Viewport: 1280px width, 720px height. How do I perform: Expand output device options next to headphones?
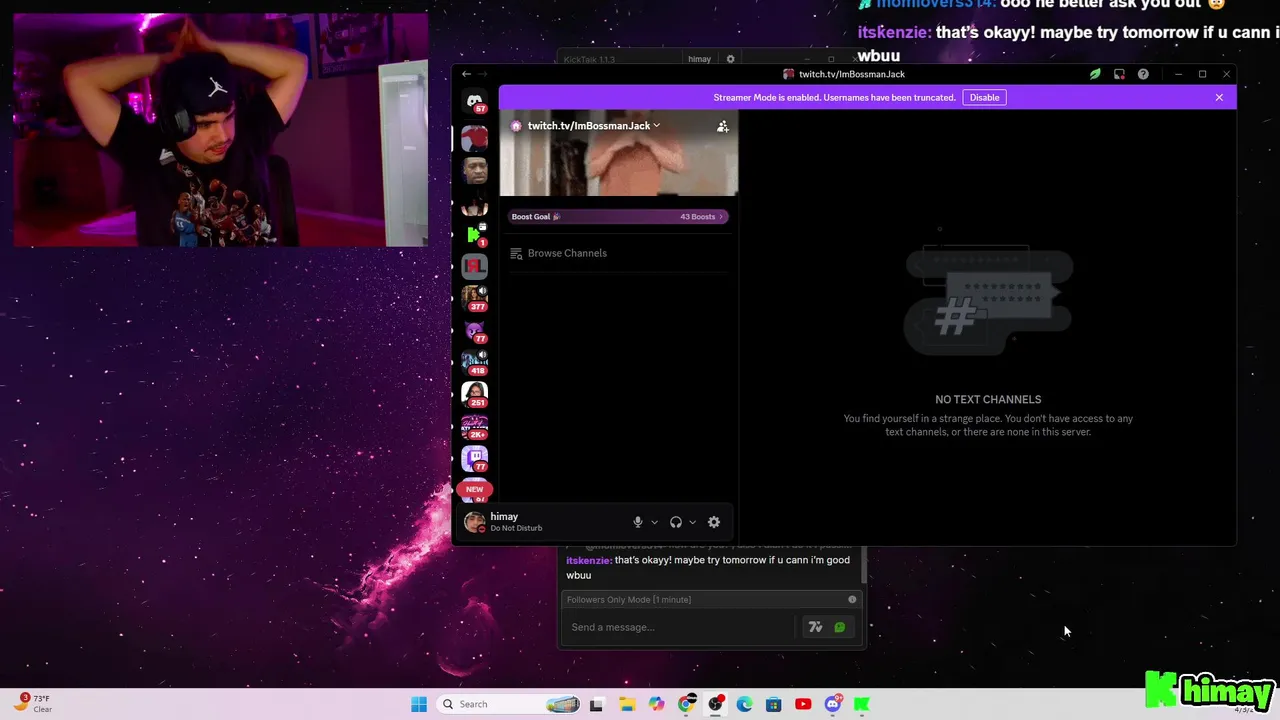(x=692, y=522)
